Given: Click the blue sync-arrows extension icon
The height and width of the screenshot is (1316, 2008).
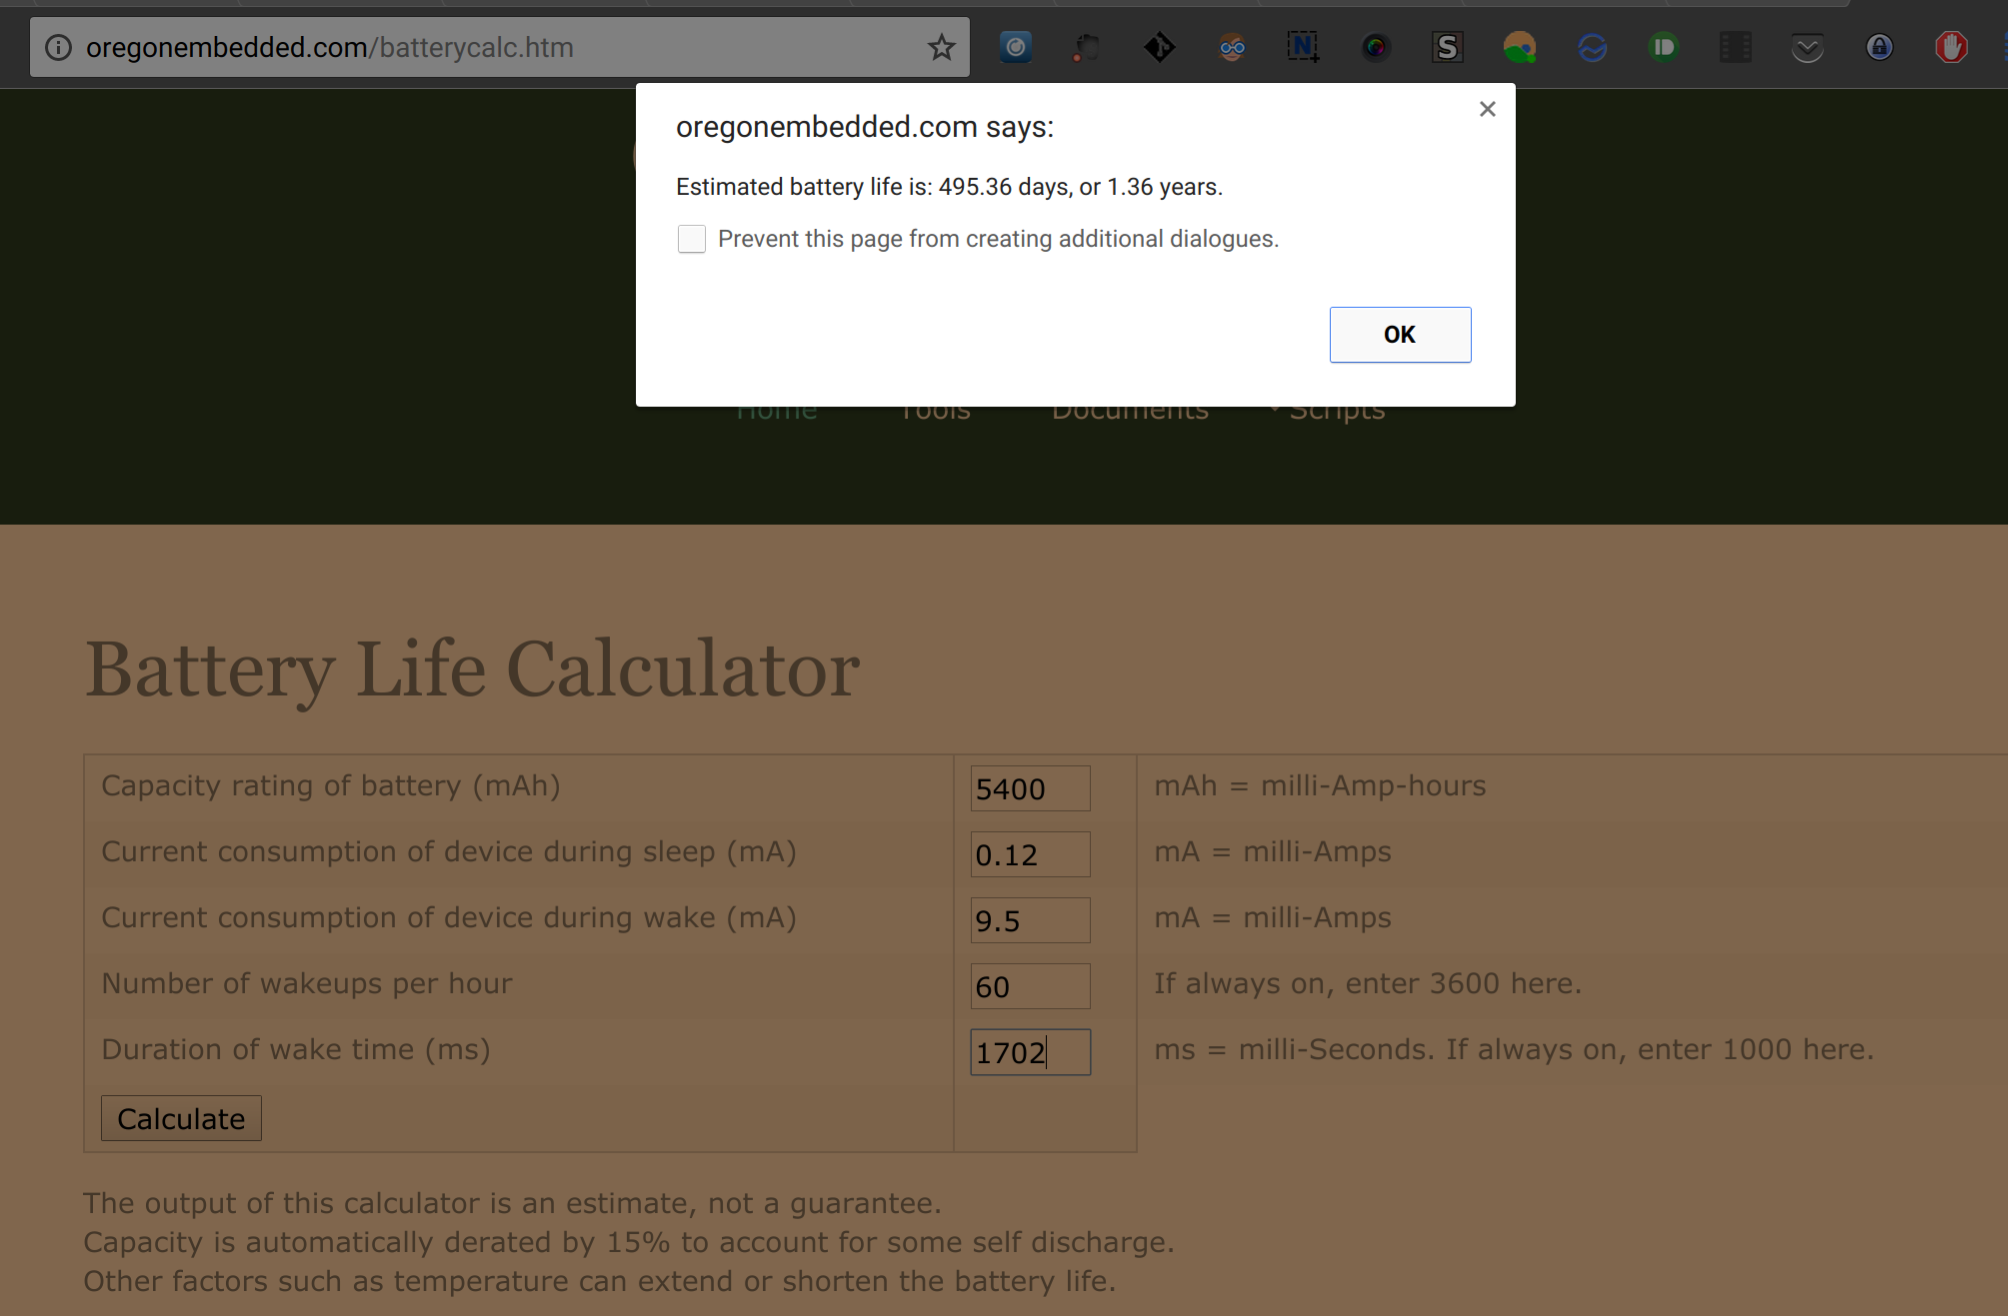Looking at the screenshot, I should (1592, 47).
